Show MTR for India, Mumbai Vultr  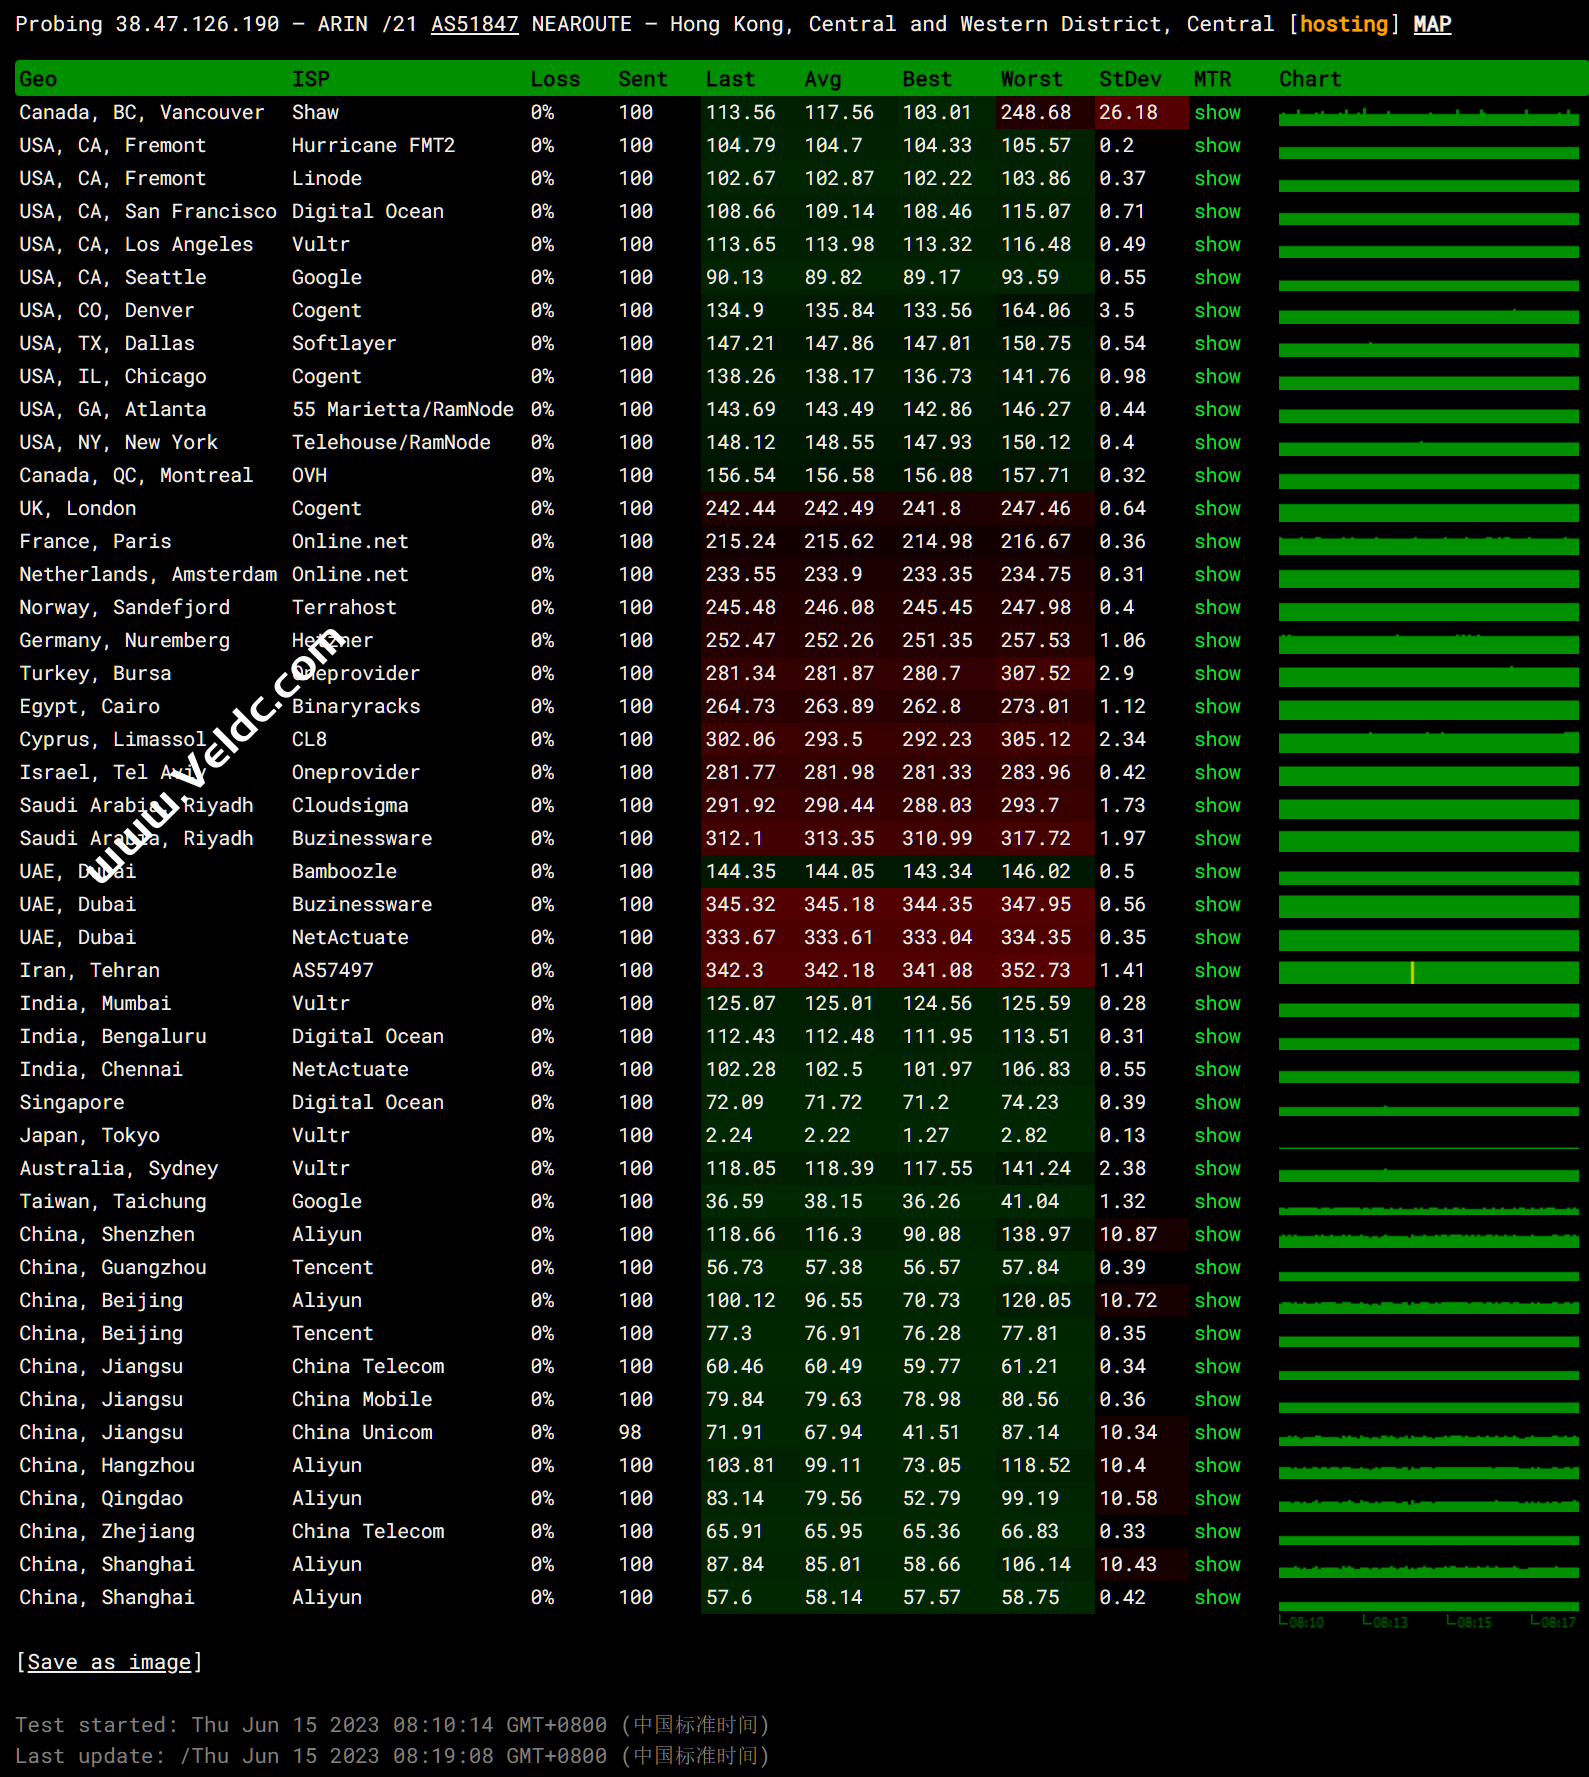click(1217, 1004)
